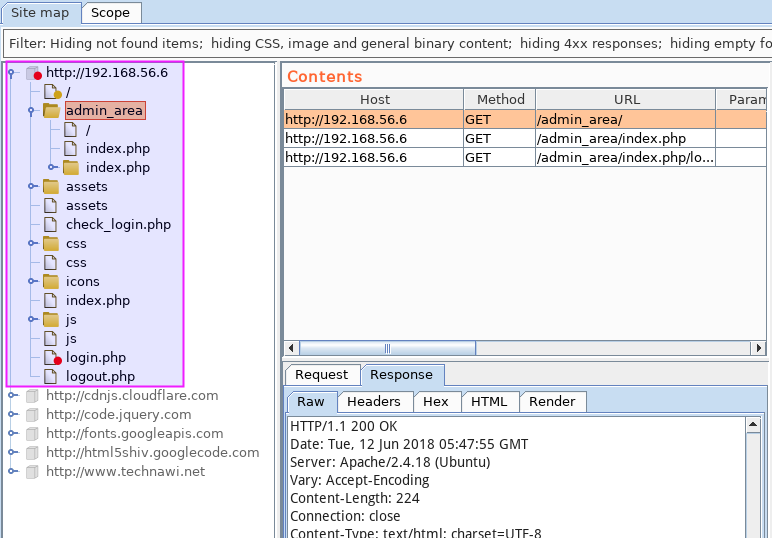This screenshot has height=538, width=772.
Task: Expand the http://www.technawi.net host
Action: (x=13, y=471)
